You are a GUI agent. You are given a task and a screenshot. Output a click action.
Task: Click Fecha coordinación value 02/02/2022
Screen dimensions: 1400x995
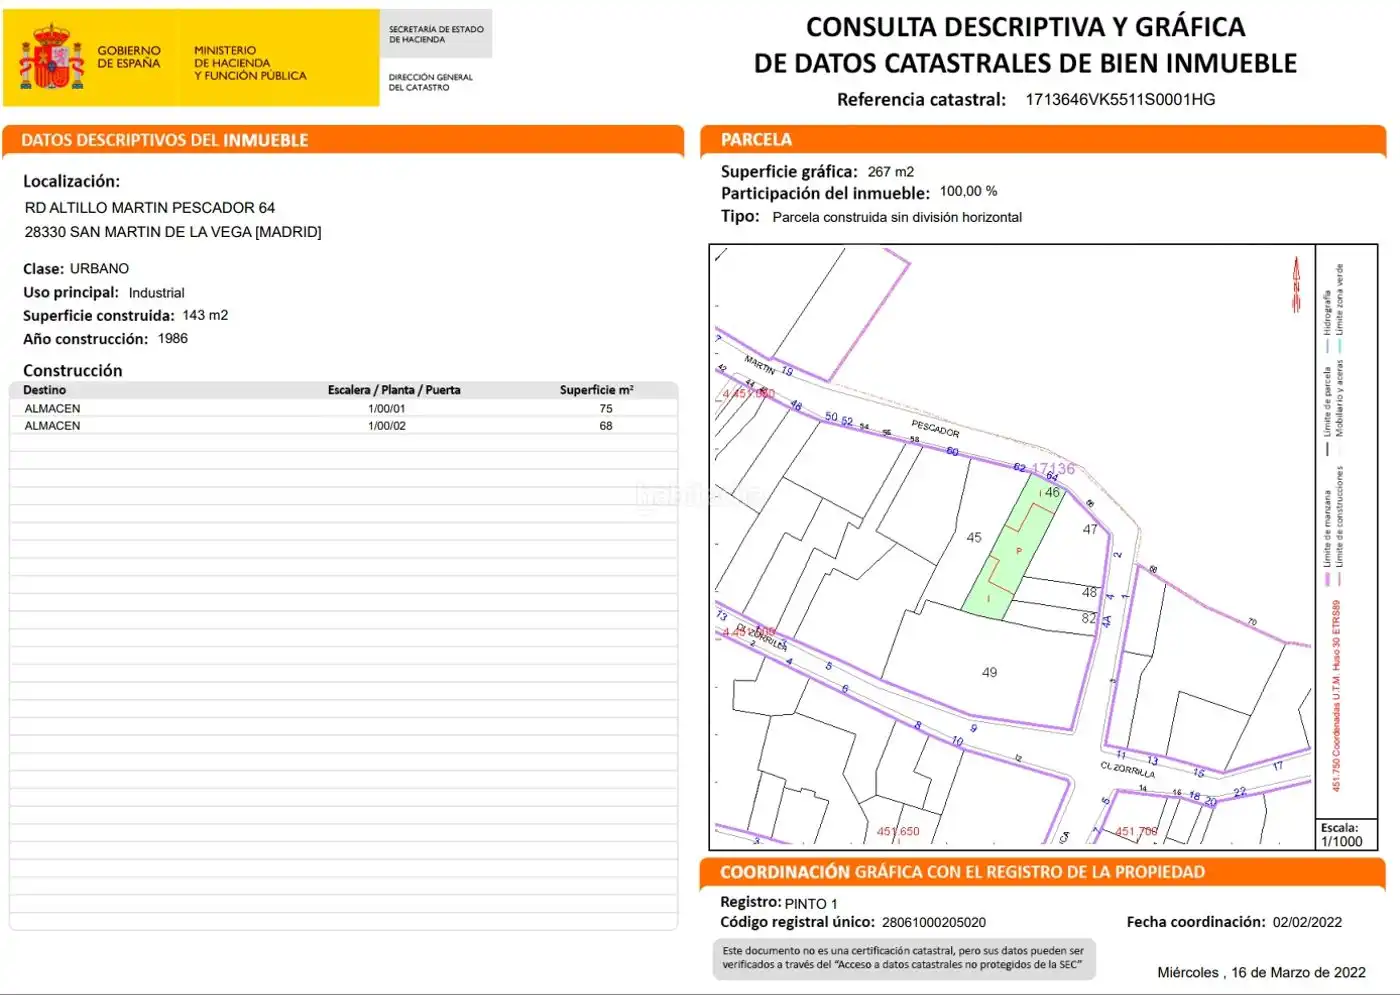point(1307,922)
